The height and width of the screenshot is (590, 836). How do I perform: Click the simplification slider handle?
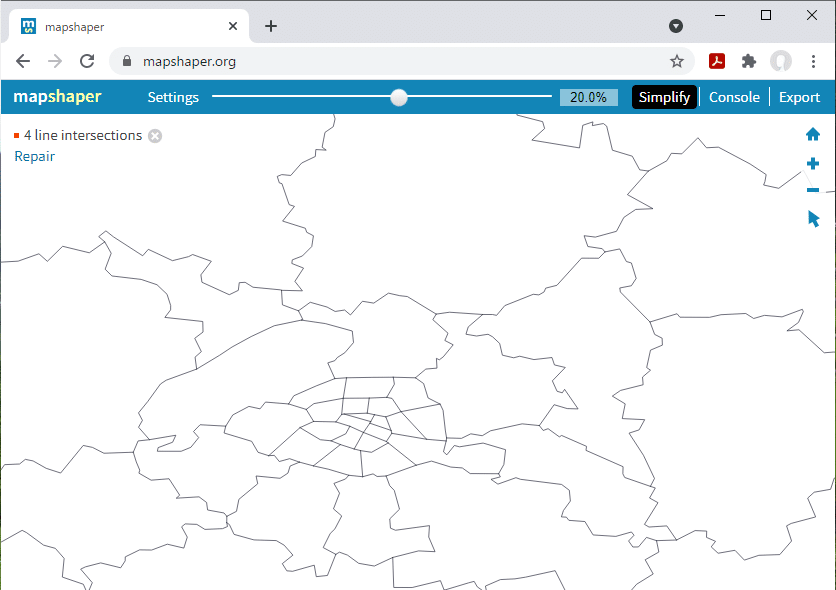(x=399, y=97)
